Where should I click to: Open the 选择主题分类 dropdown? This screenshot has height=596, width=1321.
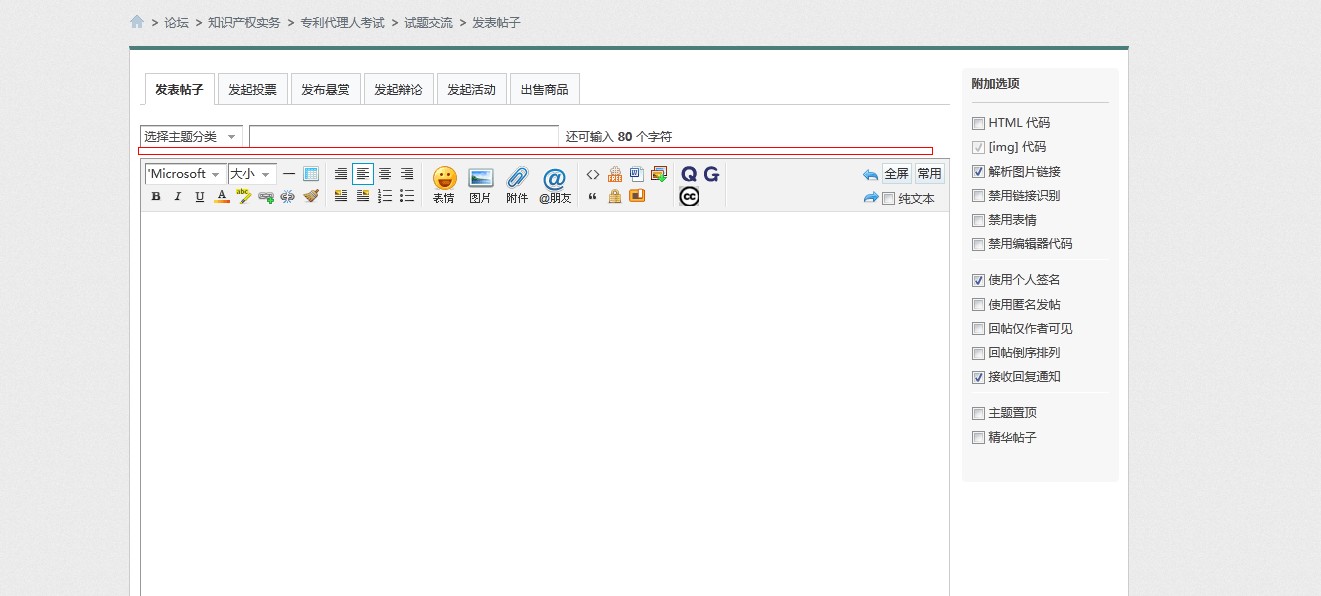click(x=190, y=136)
